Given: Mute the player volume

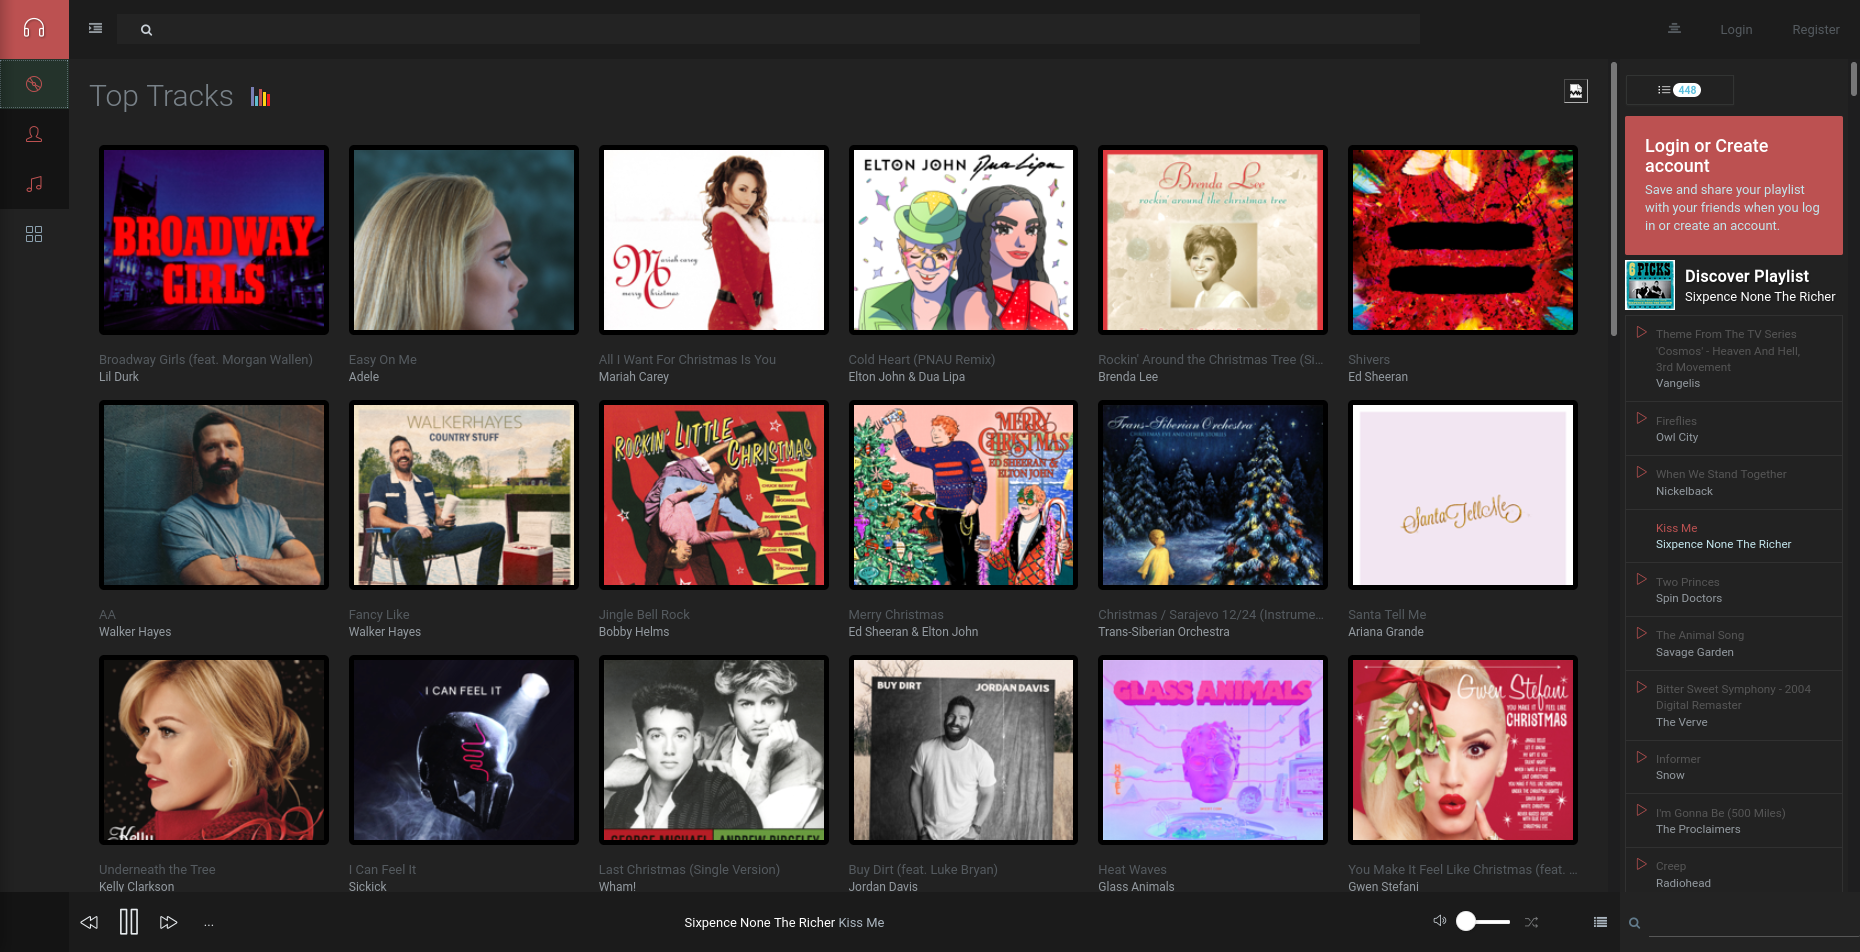Looking at the screenshot, I should click(x=1439, y=921).
